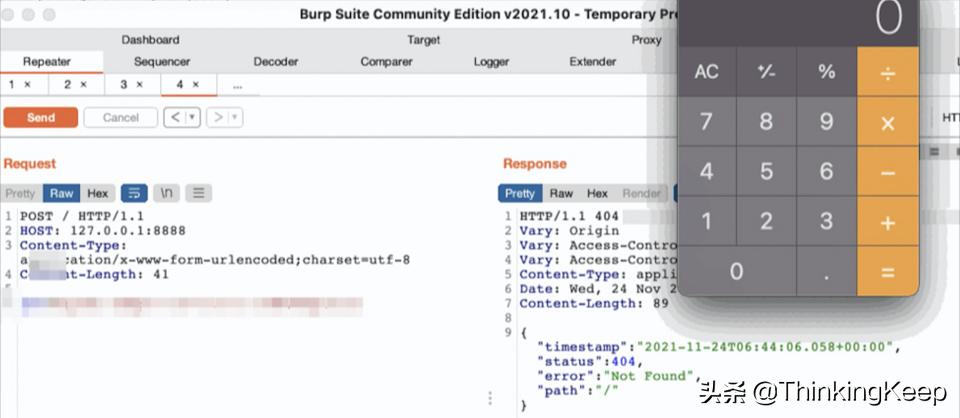Open the Decoder tab
This screenshot has width=960, height=418.
(x=275, y=62)
